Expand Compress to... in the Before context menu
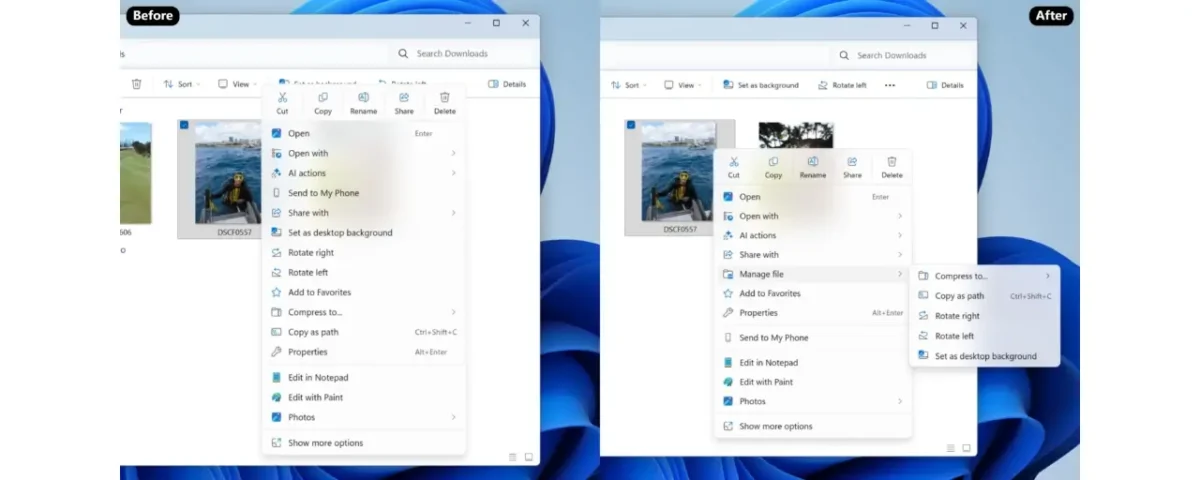The height and width of the screenshot is (480, 1200). [364, 312]
